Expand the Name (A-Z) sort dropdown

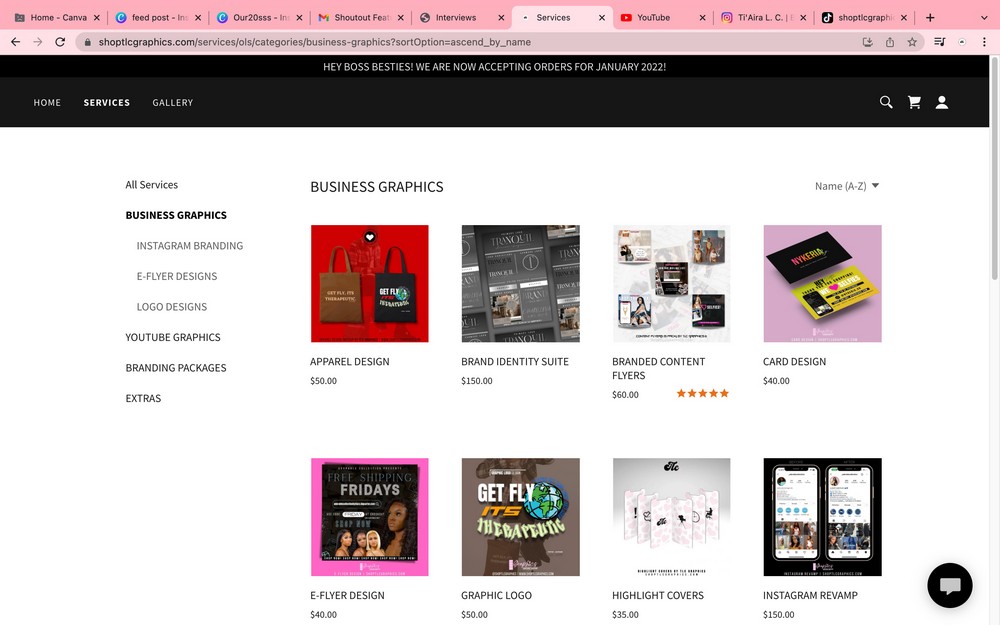tap(847, 186)
